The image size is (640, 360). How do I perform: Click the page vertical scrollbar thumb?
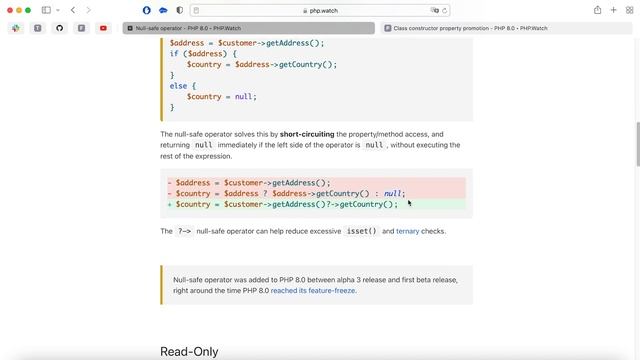point(638,144)
